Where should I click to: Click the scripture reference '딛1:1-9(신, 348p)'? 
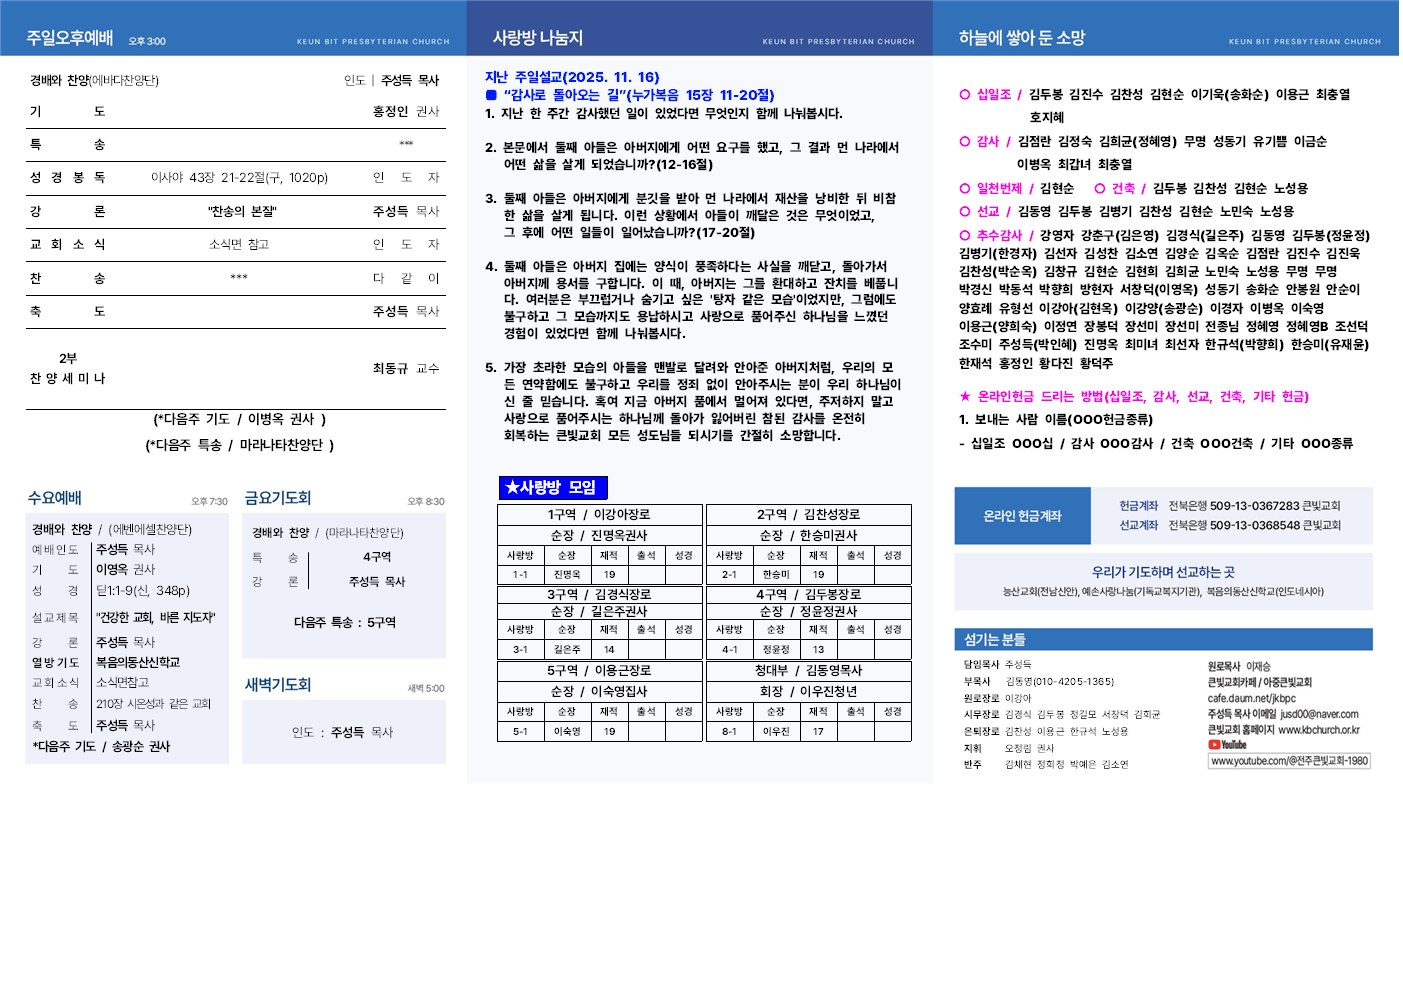coord(143,591)
